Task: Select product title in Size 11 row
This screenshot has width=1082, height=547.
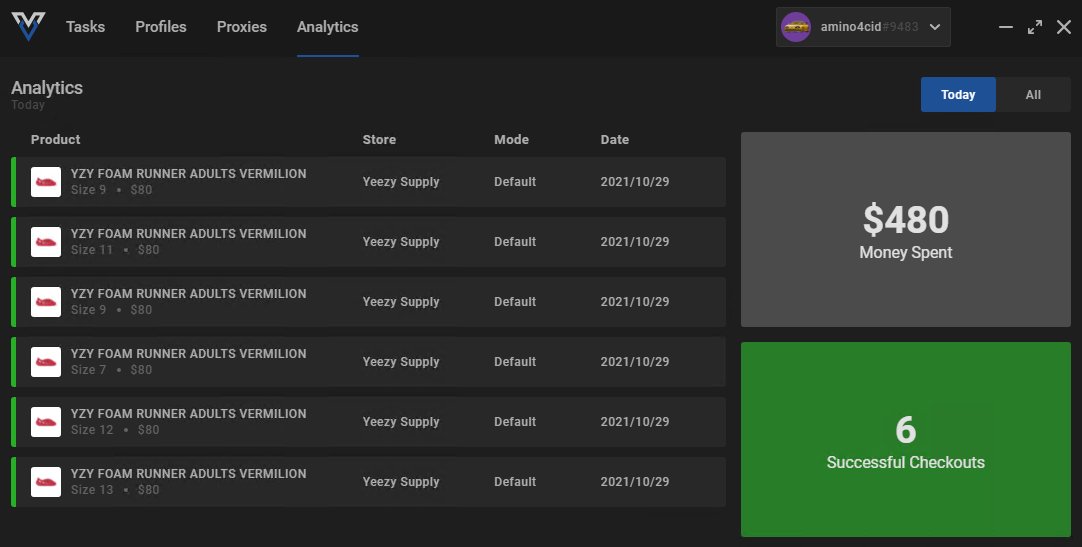Action: click(x=188, y=234)
